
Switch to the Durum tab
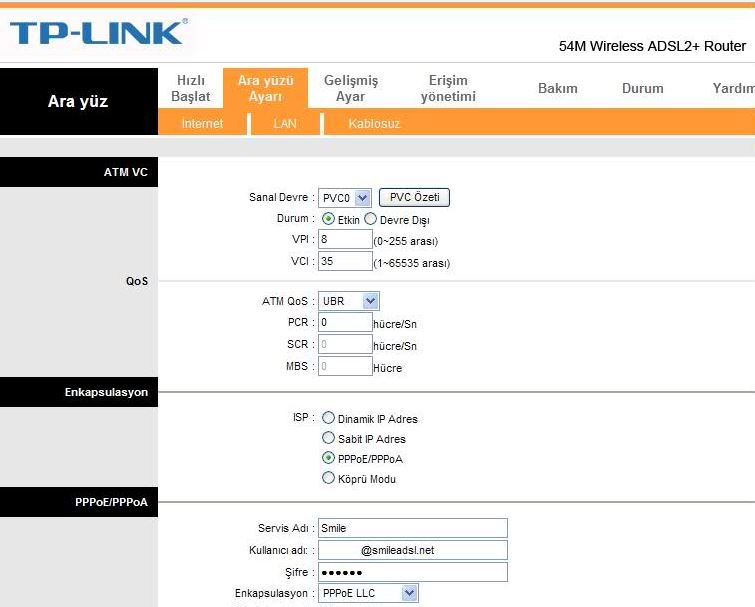[642, 88]
